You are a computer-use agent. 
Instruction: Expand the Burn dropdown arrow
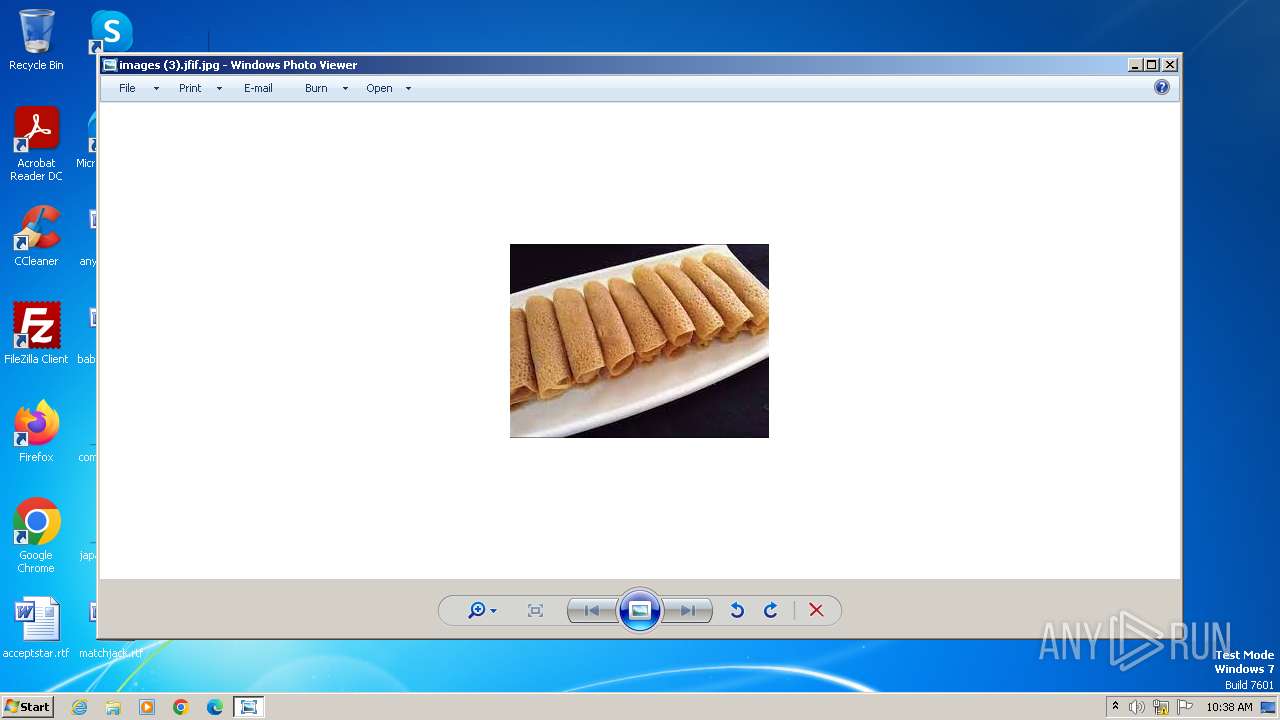345,89
